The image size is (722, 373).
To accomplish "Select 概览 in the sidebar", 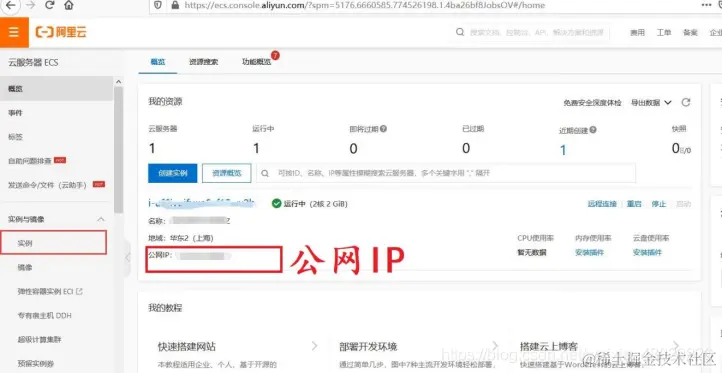I will pos(57,89).
